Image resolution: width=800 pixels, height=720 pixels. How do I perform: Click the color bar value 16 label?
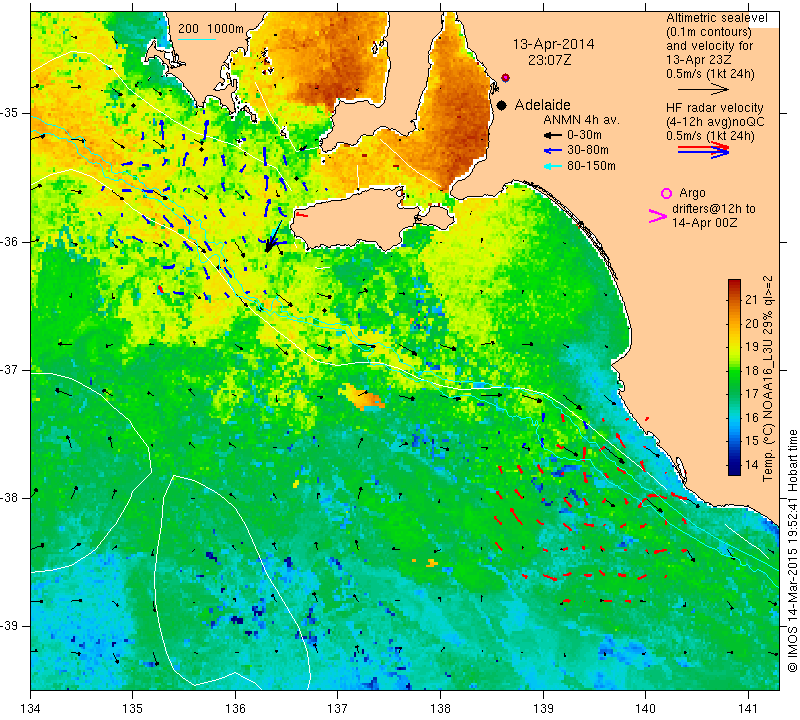(x=752, y=417)
